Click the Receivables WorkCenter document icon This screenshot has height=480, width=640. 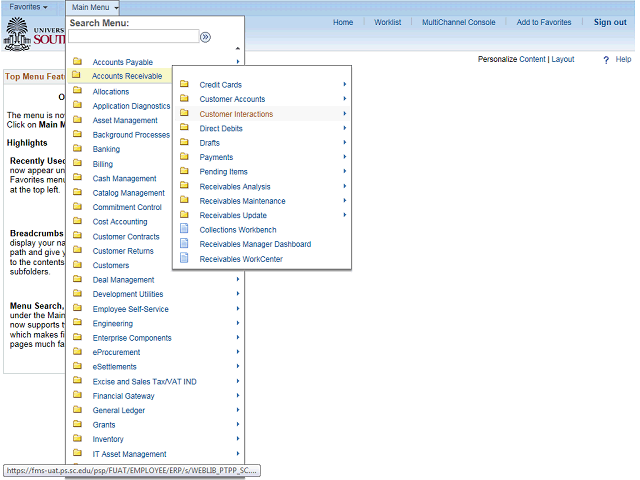coord(184,258)
